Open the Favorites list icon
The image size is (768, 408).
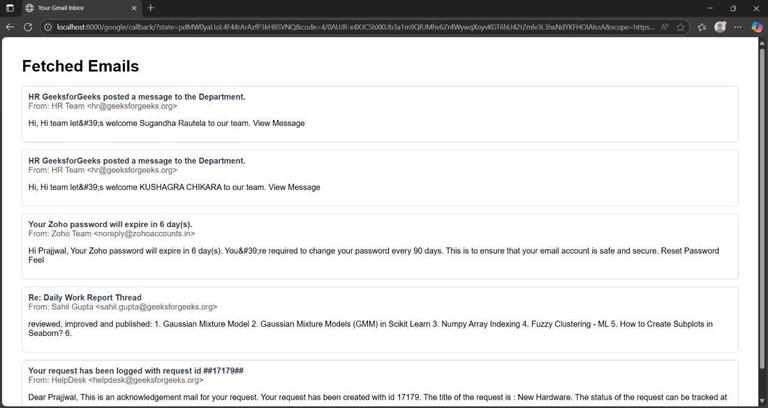(701, 27)
